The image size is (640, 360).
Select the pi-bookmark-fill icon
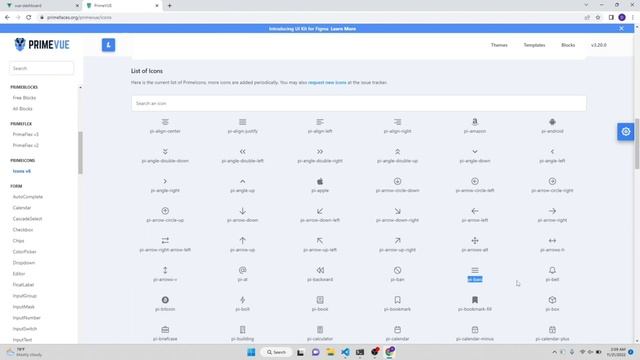pos(475,300)
